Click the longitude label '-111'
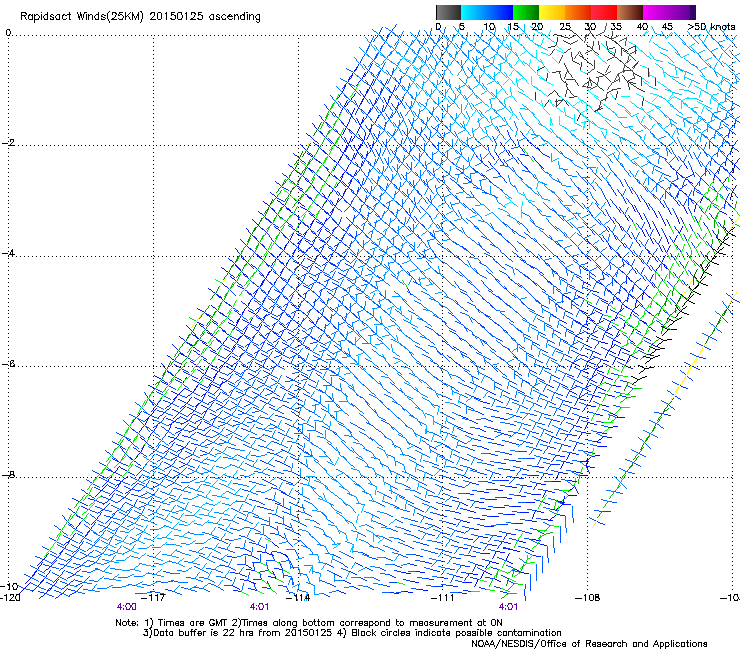The image size is (740, 650). (443, 597)
